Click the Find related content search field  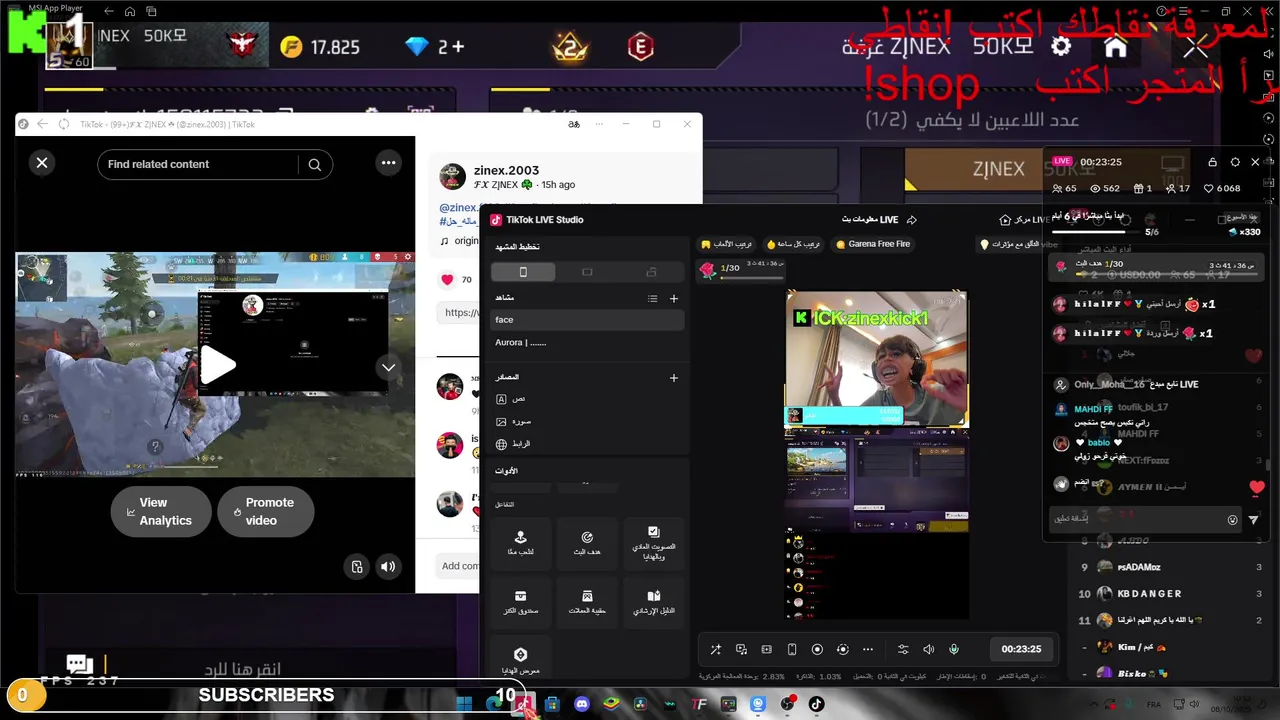click(198, 164)
